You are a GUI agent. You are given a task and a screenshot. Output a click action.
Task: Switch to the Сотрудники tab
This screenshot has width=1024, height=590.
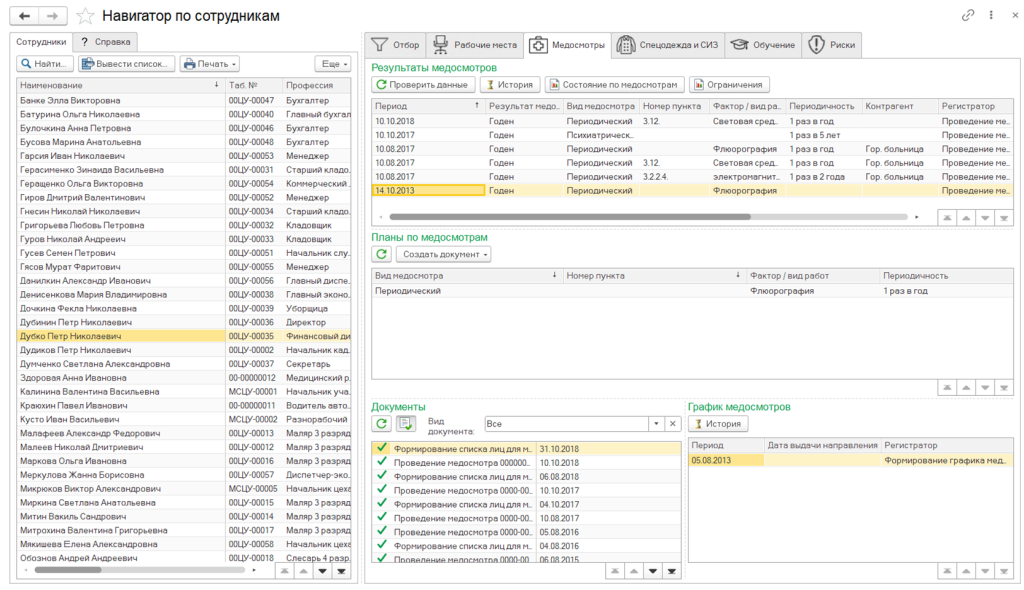(x=41, y=42)
